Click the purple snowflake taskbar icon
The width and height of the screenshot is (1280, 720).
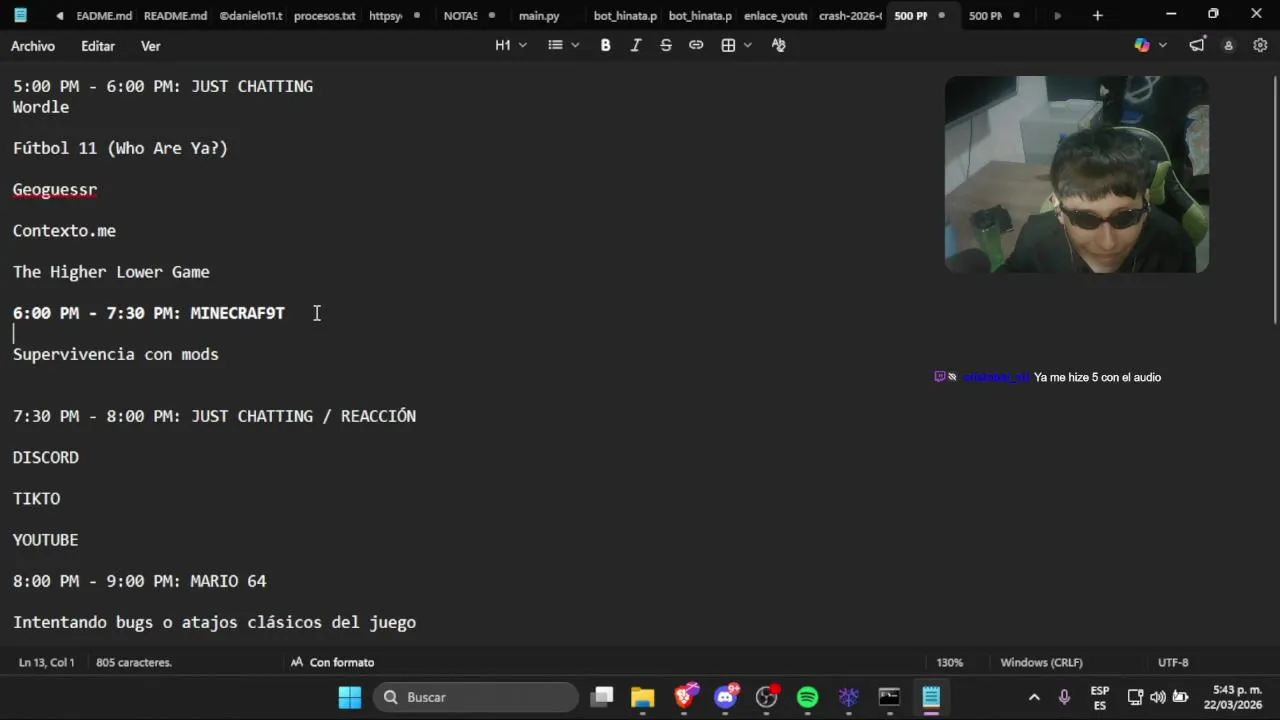[x=848, y=697]
